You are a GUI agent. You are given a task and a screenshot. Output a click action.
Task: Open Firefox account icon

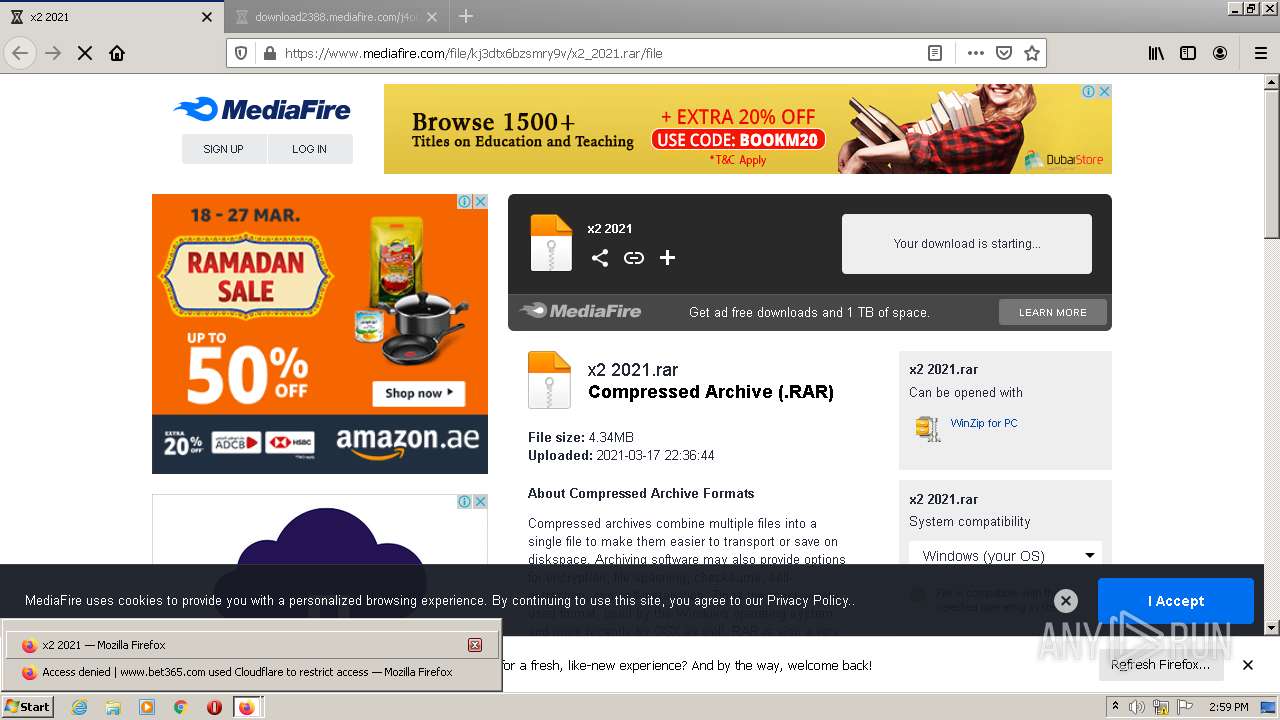click(x=1220, y=53)
